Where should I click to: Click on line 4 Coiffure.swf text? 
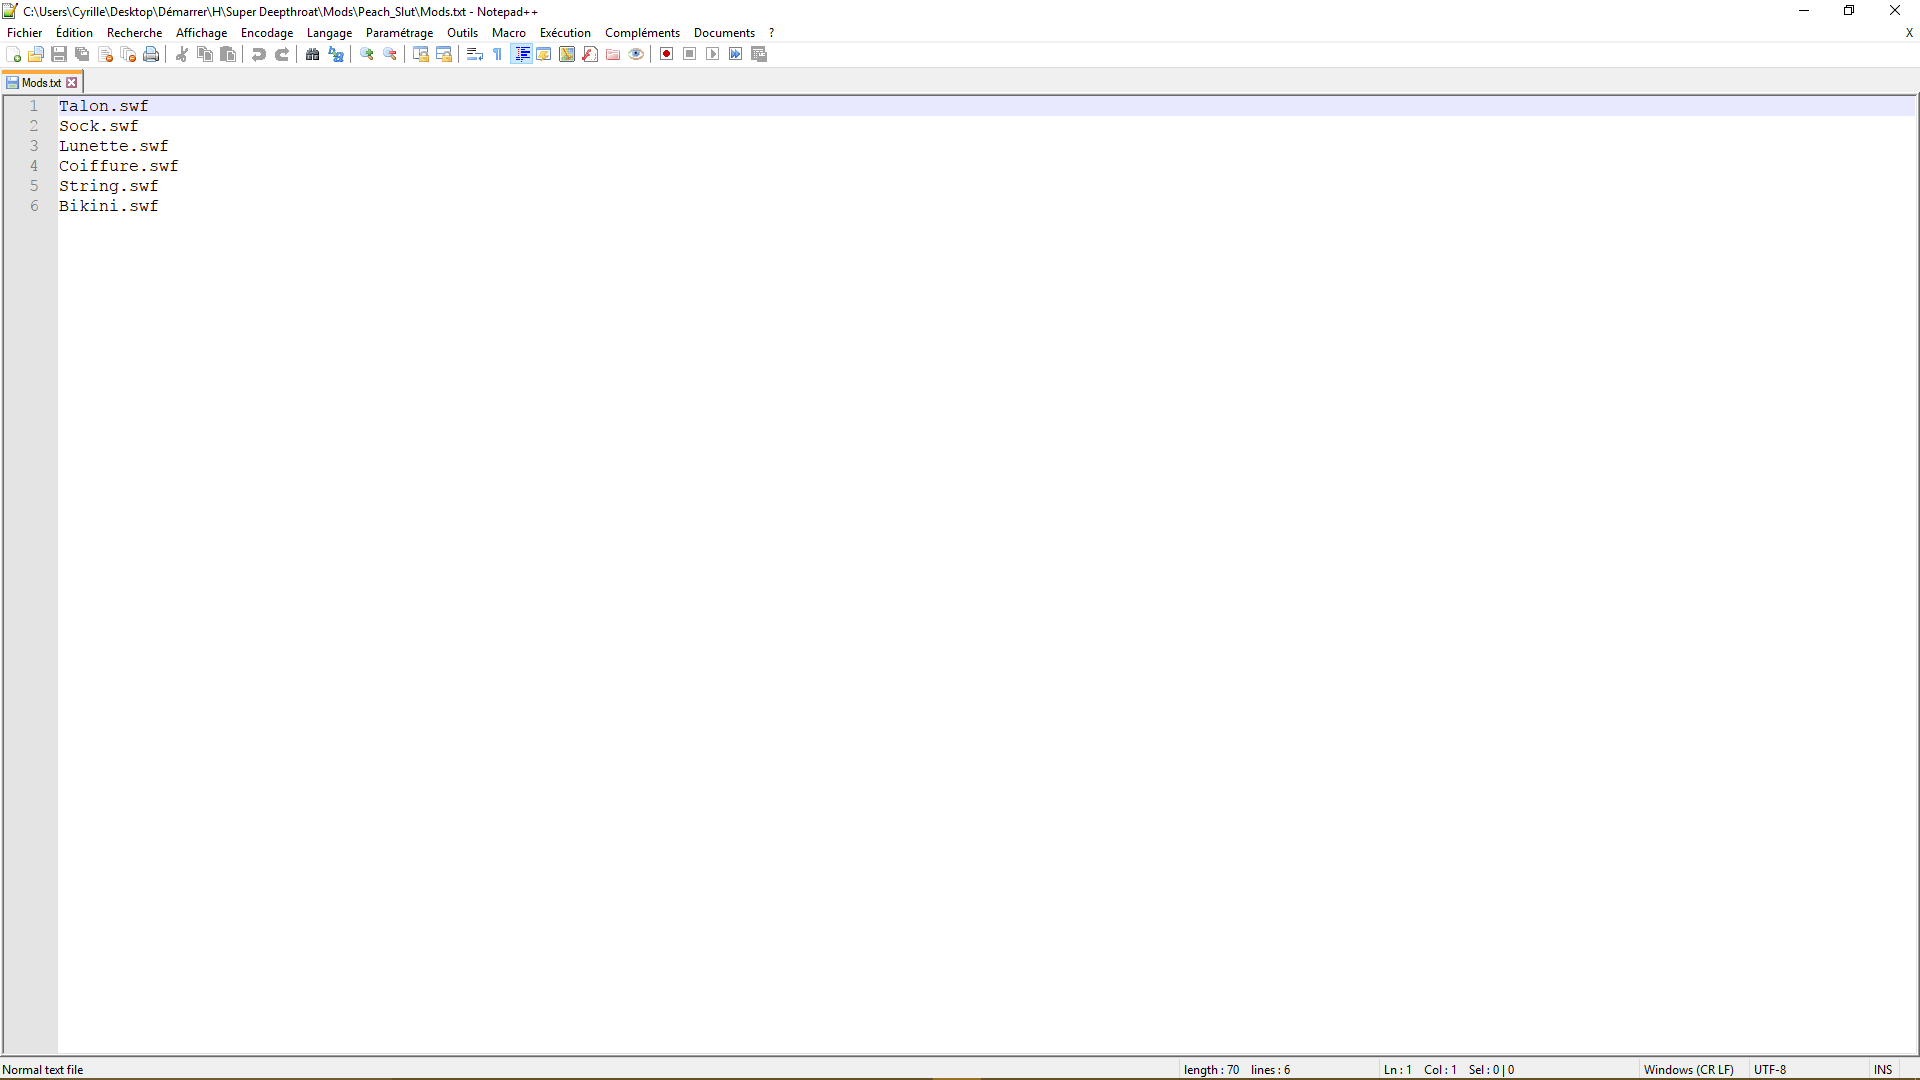click(118, 166)
